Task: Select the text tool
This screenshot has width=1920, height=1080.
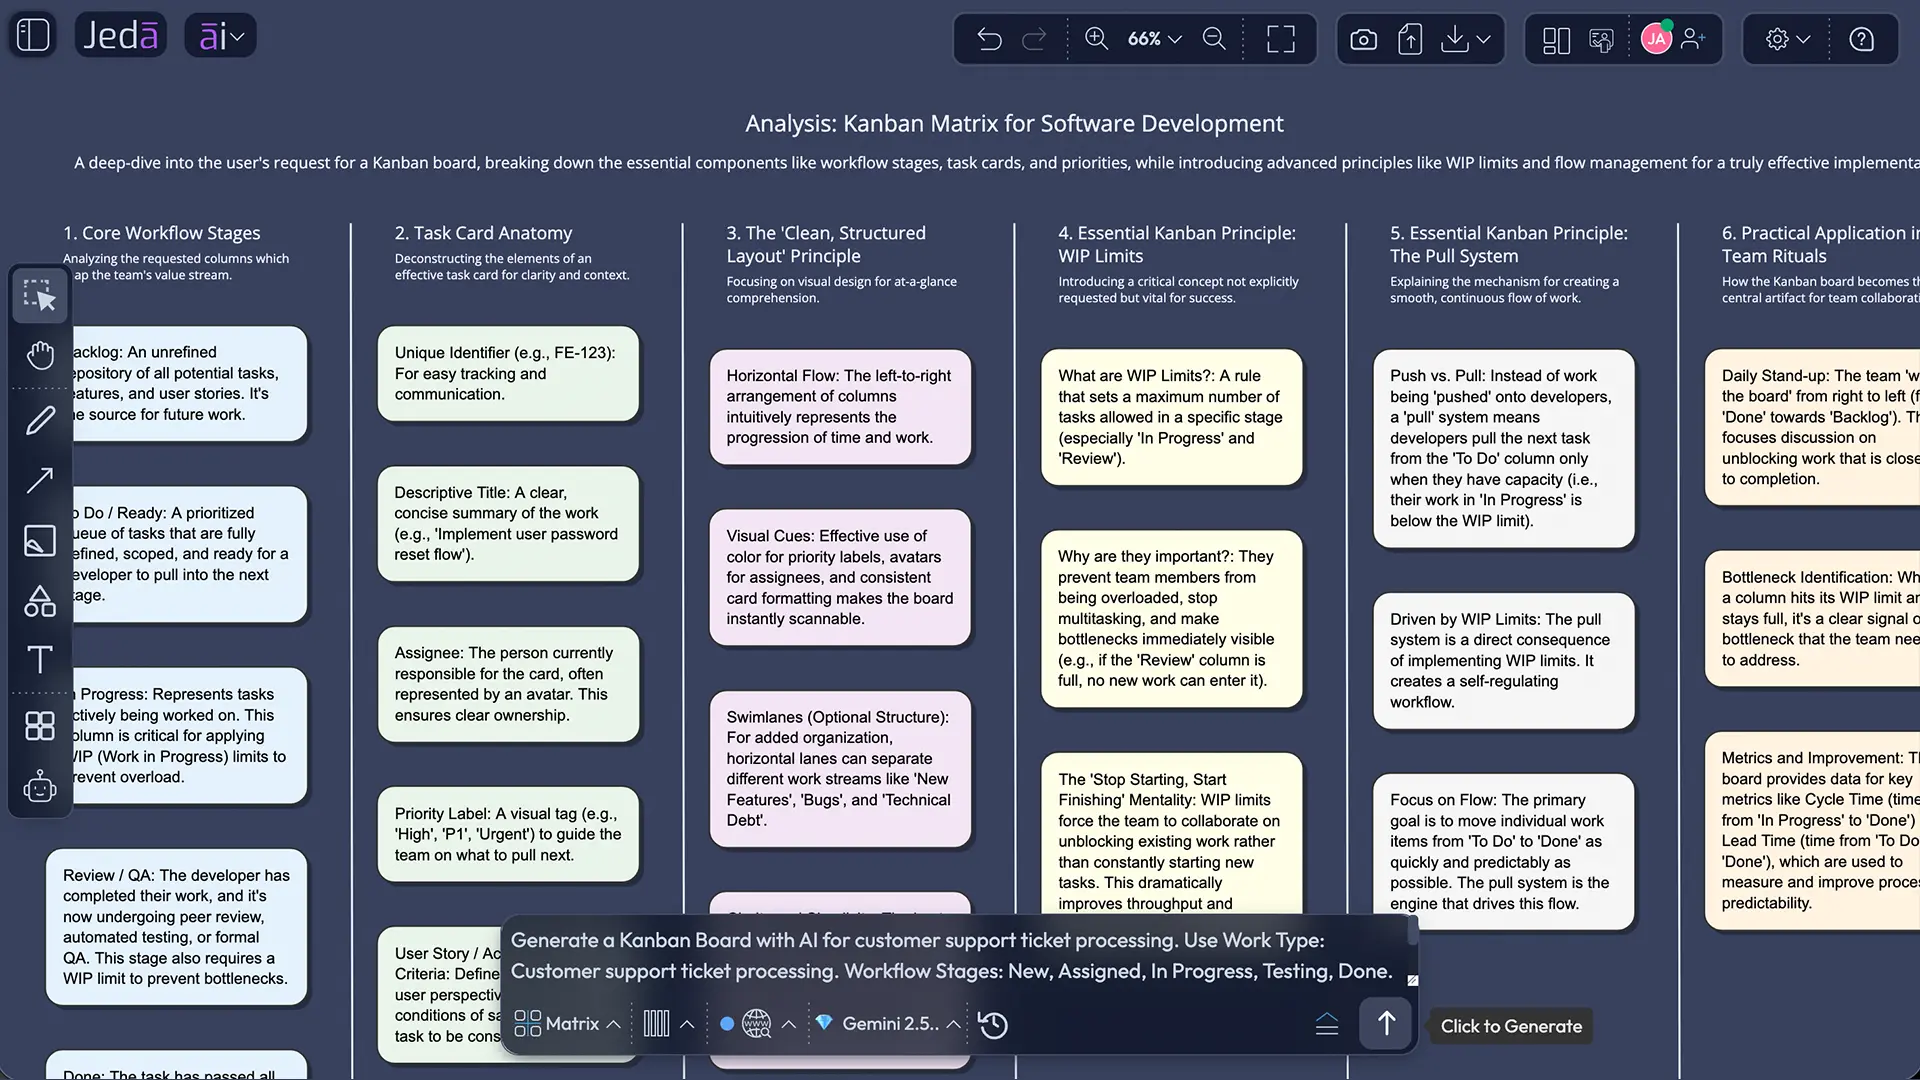Action: (40, 660)
